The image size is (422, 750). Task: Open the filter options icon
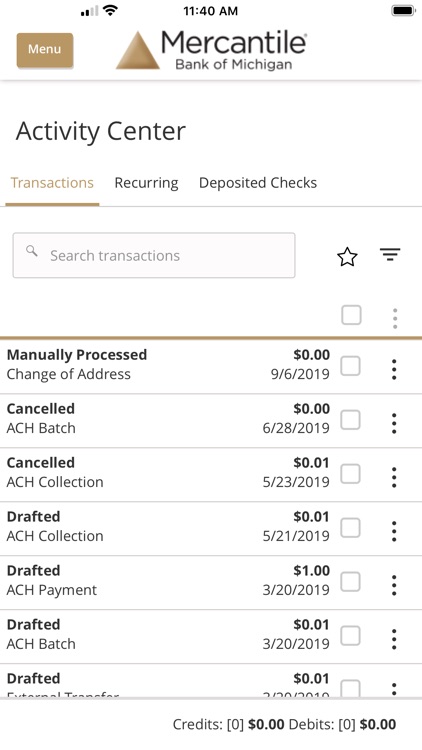click(390, 254)
